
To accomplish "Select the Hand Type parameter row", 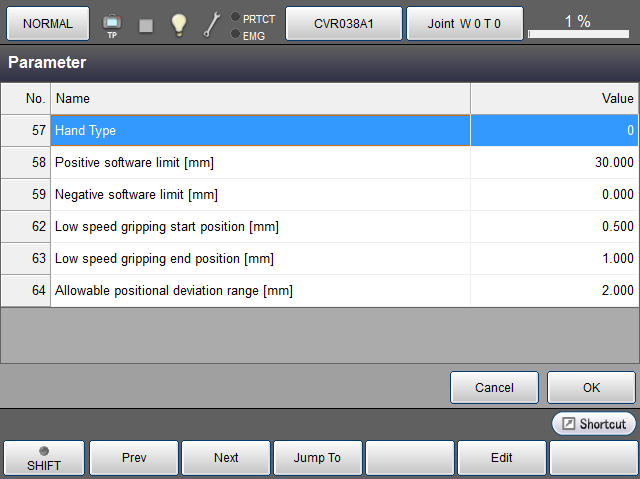I will pyautogui.click(x=260, y=131).
